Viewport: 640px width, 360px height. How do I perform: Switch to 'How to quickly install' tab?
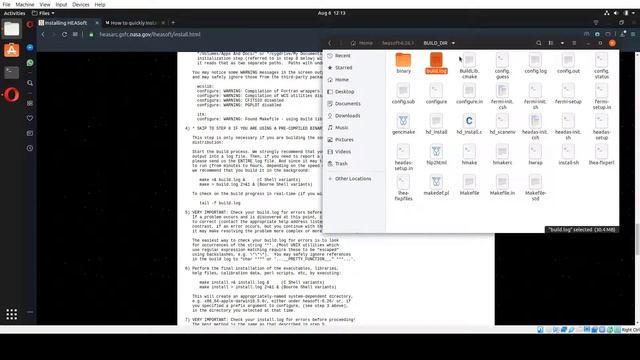point(133,23)
